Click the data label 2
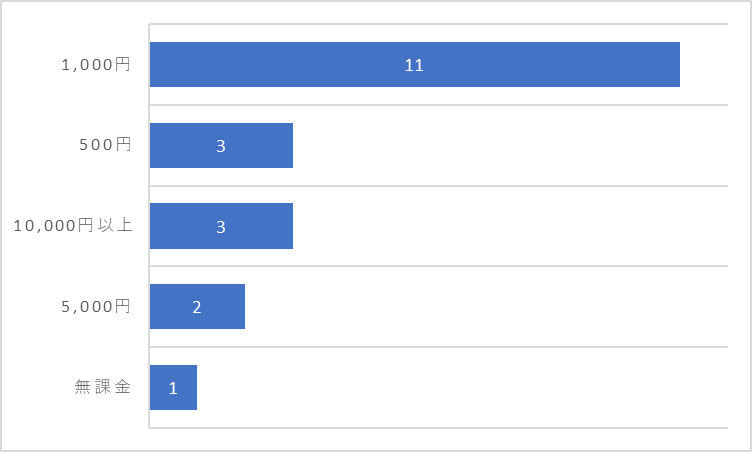This screenshot has width=752, height=452. coord(197,307)
